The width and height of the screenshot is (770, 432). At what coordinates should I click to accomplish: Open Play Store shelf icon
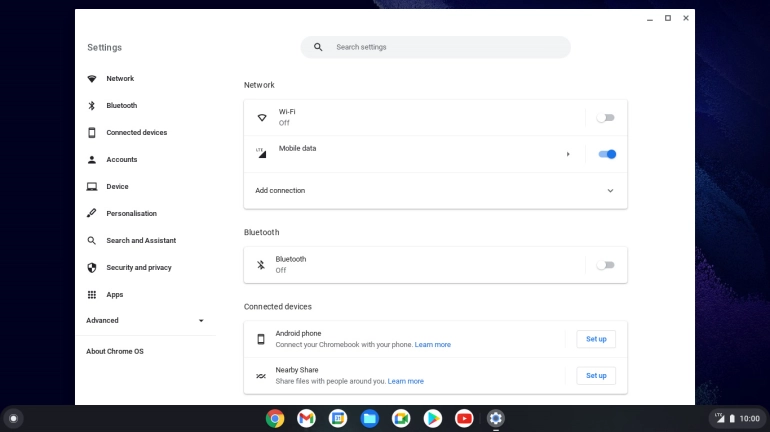(432, 418)
